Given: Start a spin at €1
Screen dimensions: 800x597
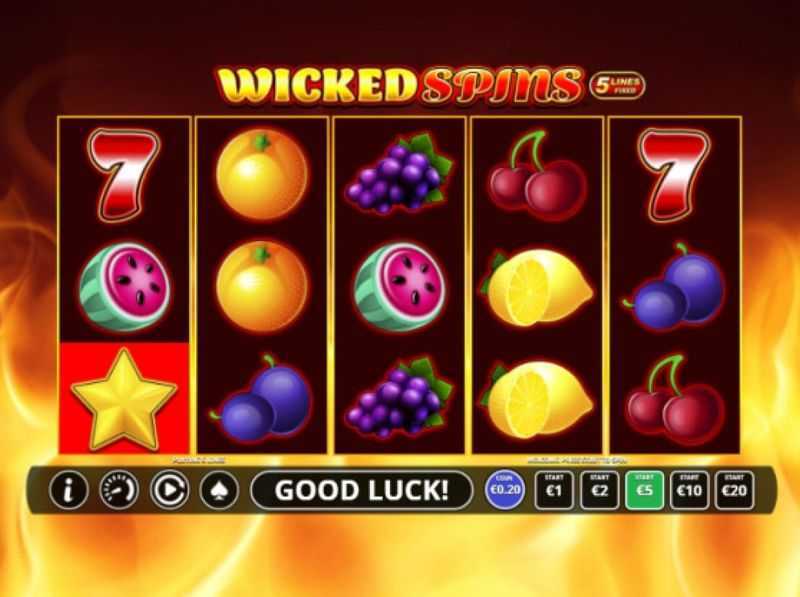Looking at the screenshot, I should click(554, 490).
